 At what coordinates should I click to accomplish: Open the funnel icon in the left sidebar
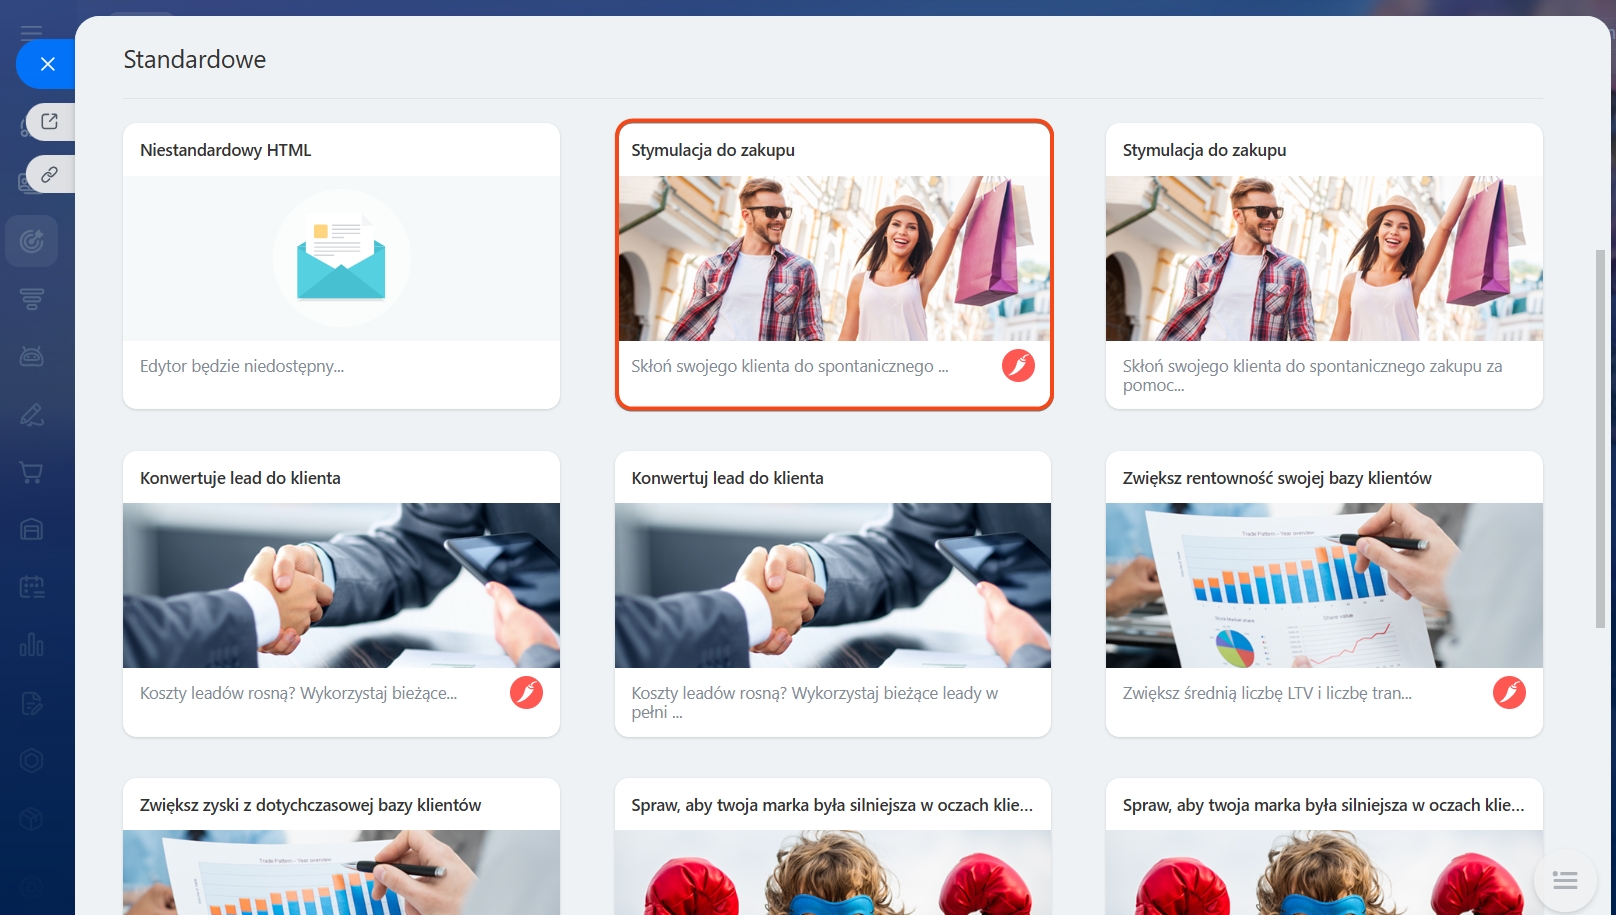coord(32,299)
